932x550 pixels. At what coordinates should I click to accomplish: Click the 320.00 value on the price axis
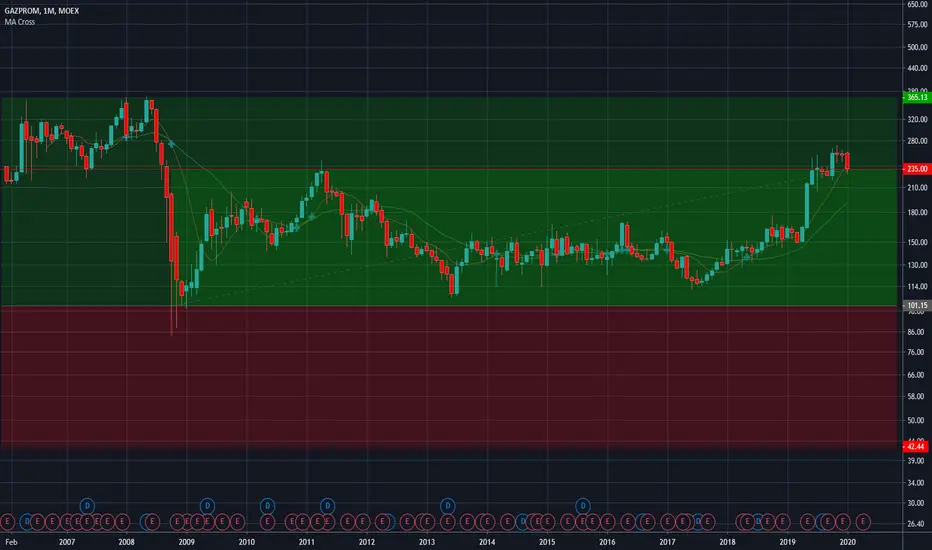click(x=917, y=119)
